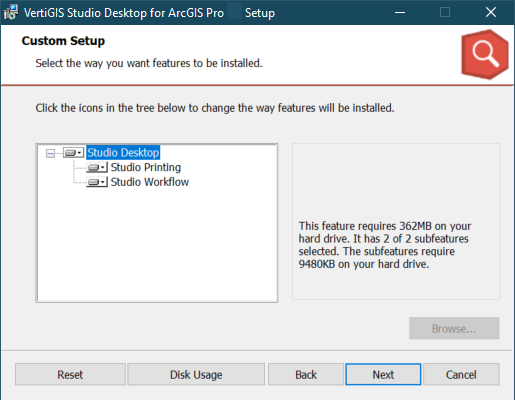The width and height of the screenshot is (515, 400).
Task: Open the Studio Desktop feature install icon
Action: click(x=73, y=153)
